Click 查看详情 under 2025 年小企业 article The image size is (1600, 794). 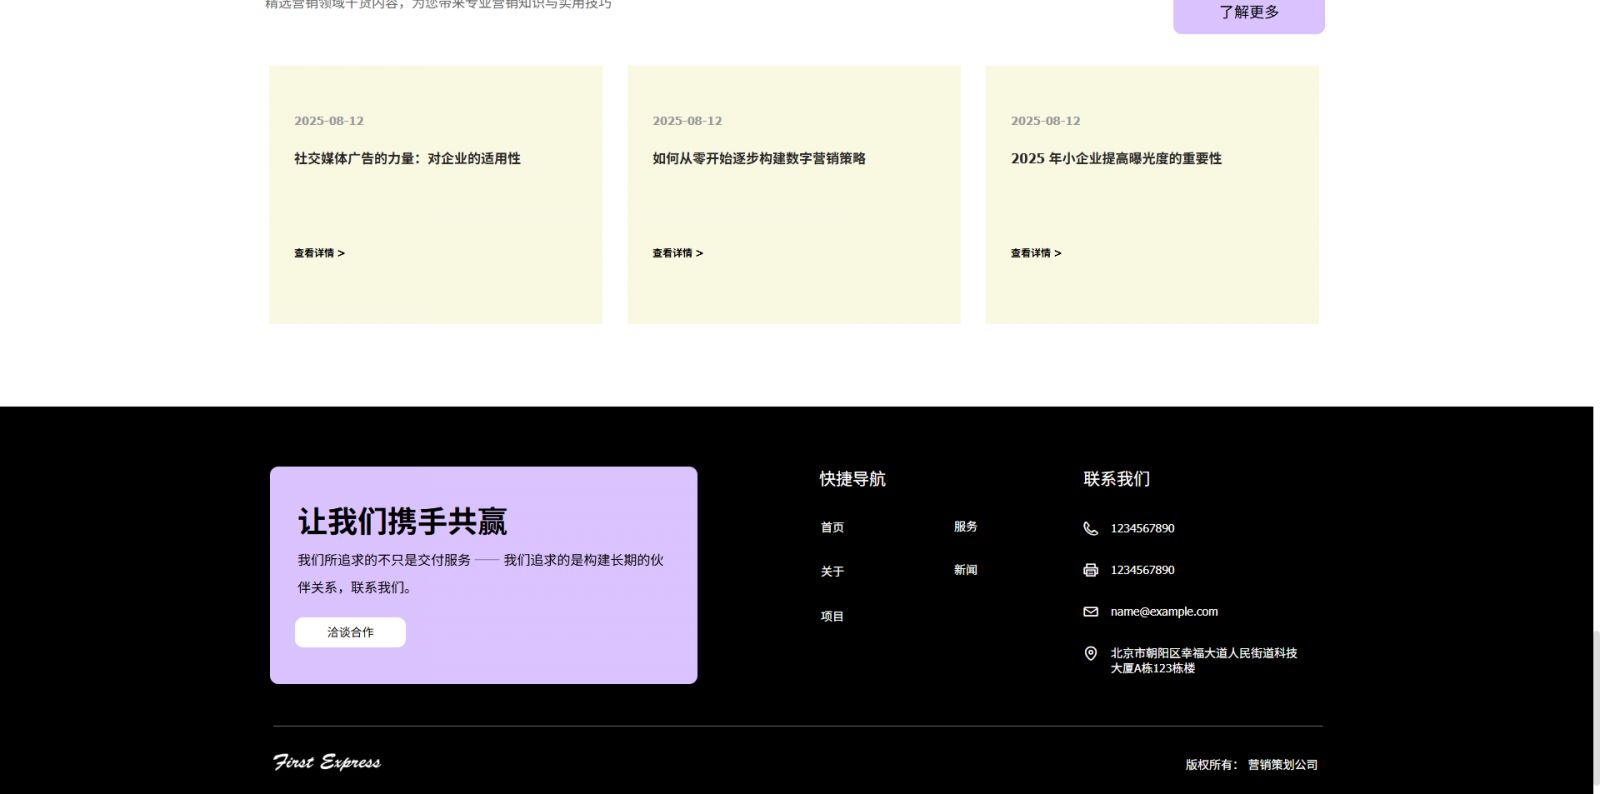coord(1035,253)
